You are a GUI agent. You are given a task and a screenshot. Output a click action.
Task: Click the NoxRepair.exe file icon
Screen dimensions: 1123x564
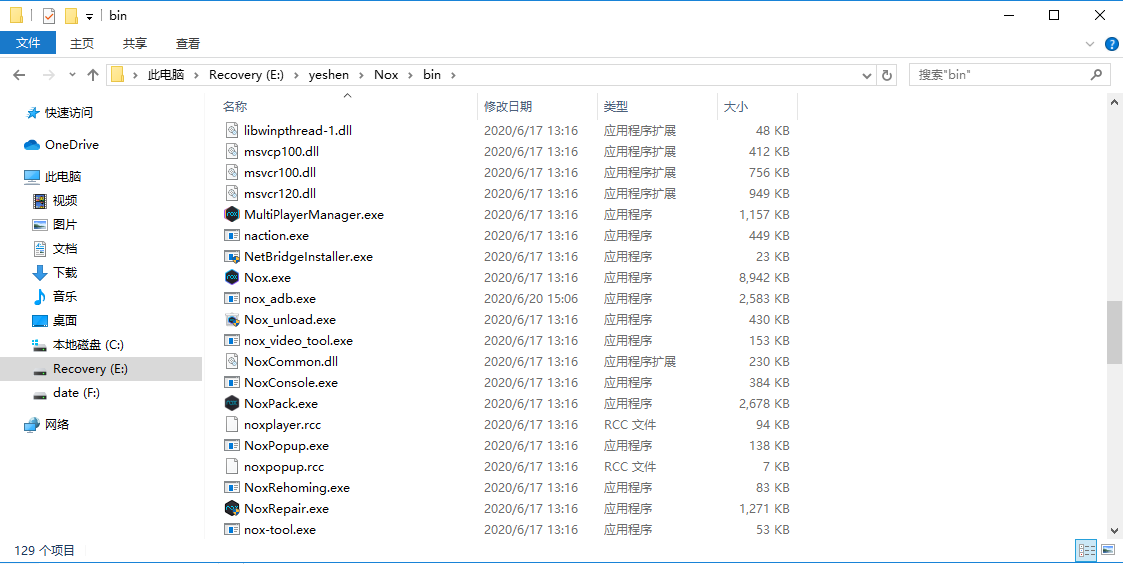click(232, 509)
